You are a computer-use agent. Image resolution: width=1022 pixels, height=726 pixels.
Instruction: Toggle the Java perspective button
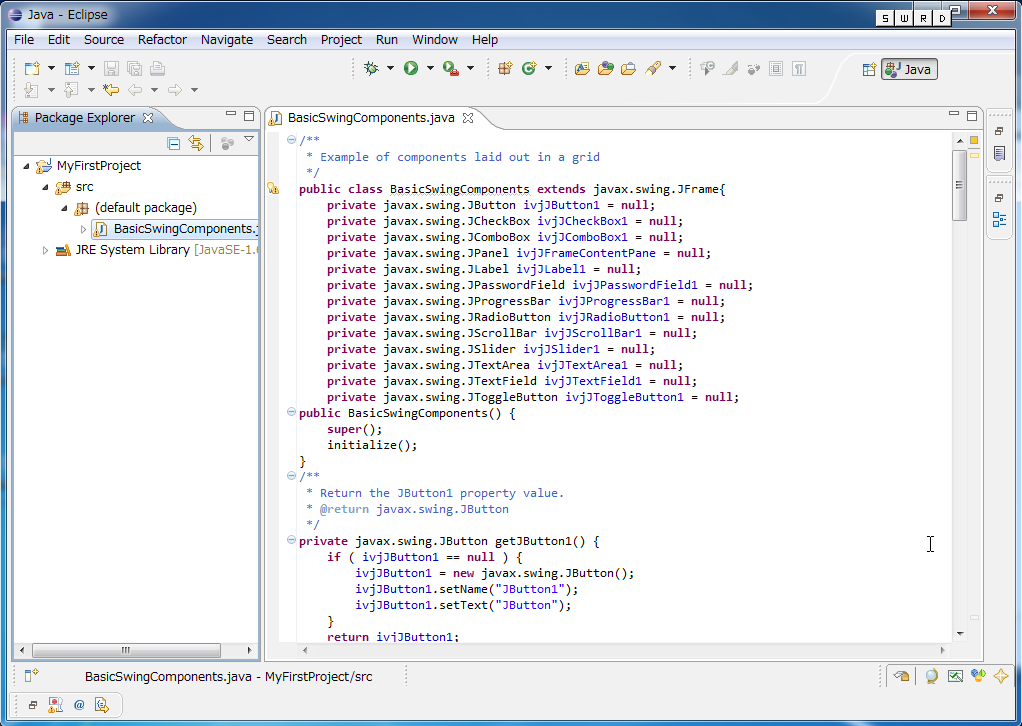(909, 69)
